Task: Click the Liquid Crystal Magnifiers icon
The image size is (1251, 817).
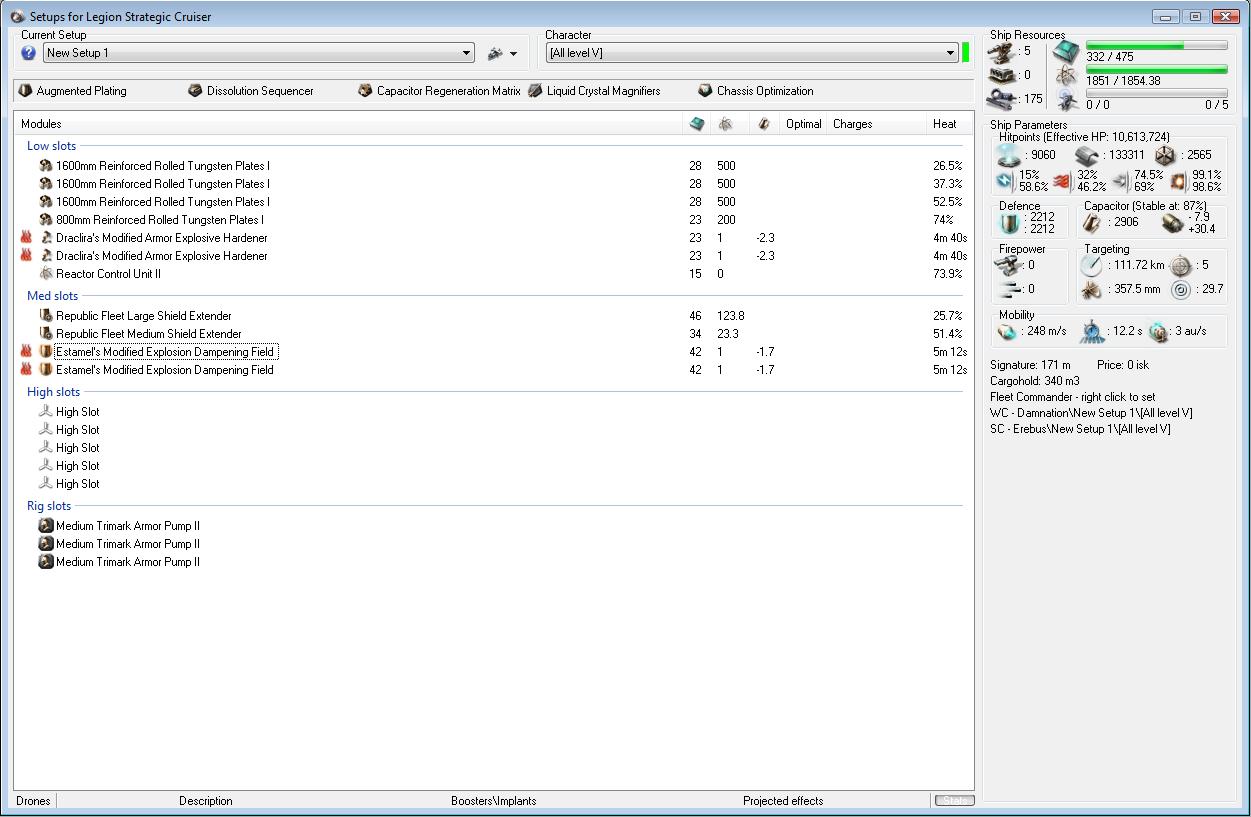Action: tap(535, 91)
